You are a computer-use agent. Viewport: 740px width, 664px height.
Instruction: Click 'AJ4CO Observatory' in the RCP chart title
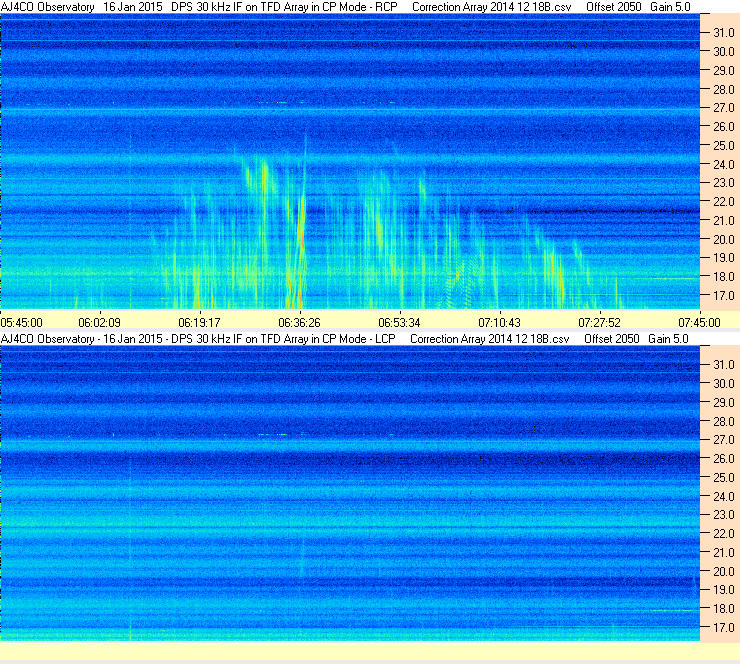pyautogui.click(x=48, y=8)
